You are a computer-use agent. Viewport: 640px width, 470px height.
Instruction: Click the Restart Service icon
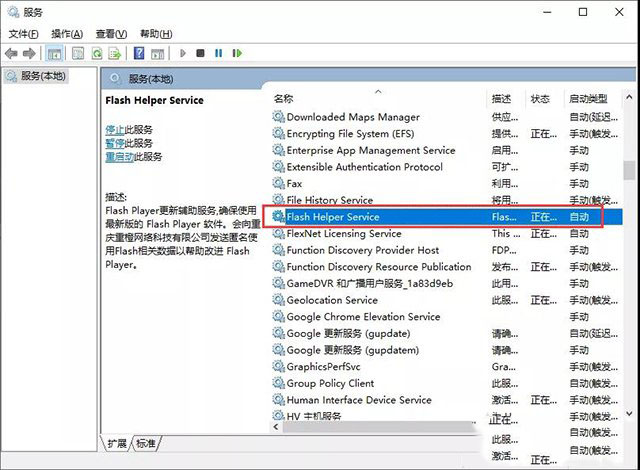click(x=237, y=53)
